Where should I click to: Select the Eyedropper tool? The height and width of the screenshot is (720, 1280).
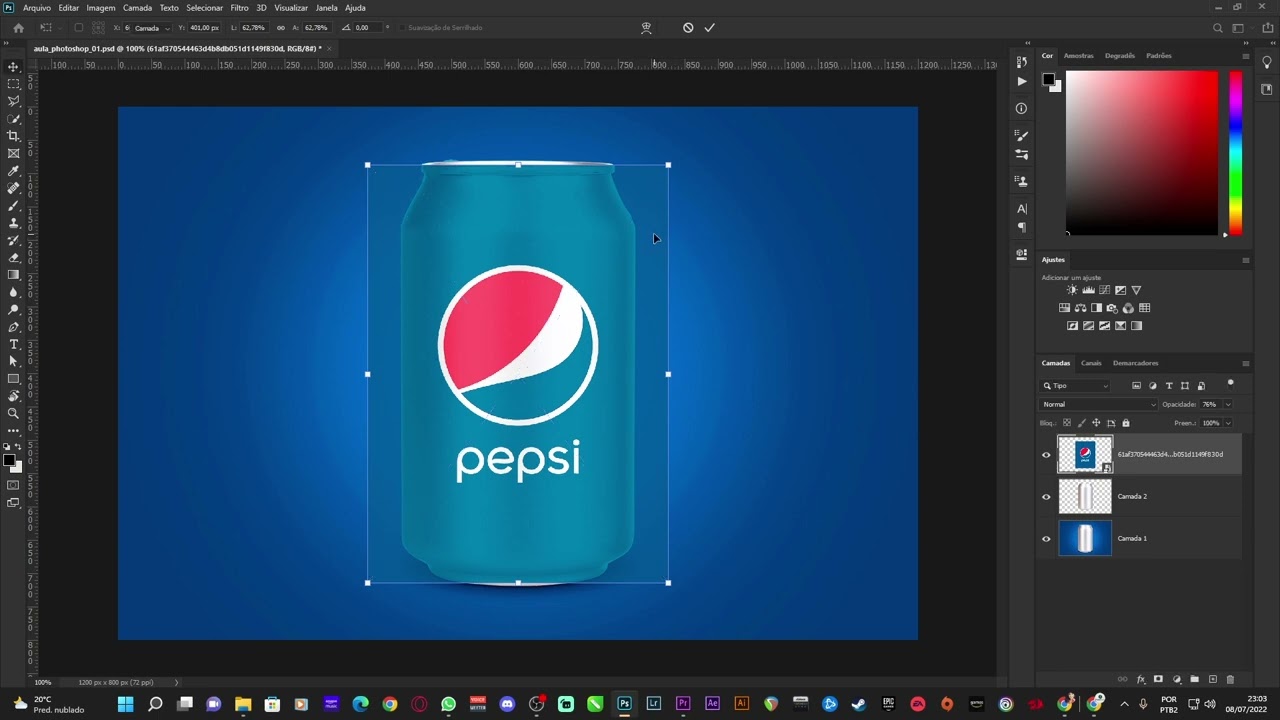[13, 171]
